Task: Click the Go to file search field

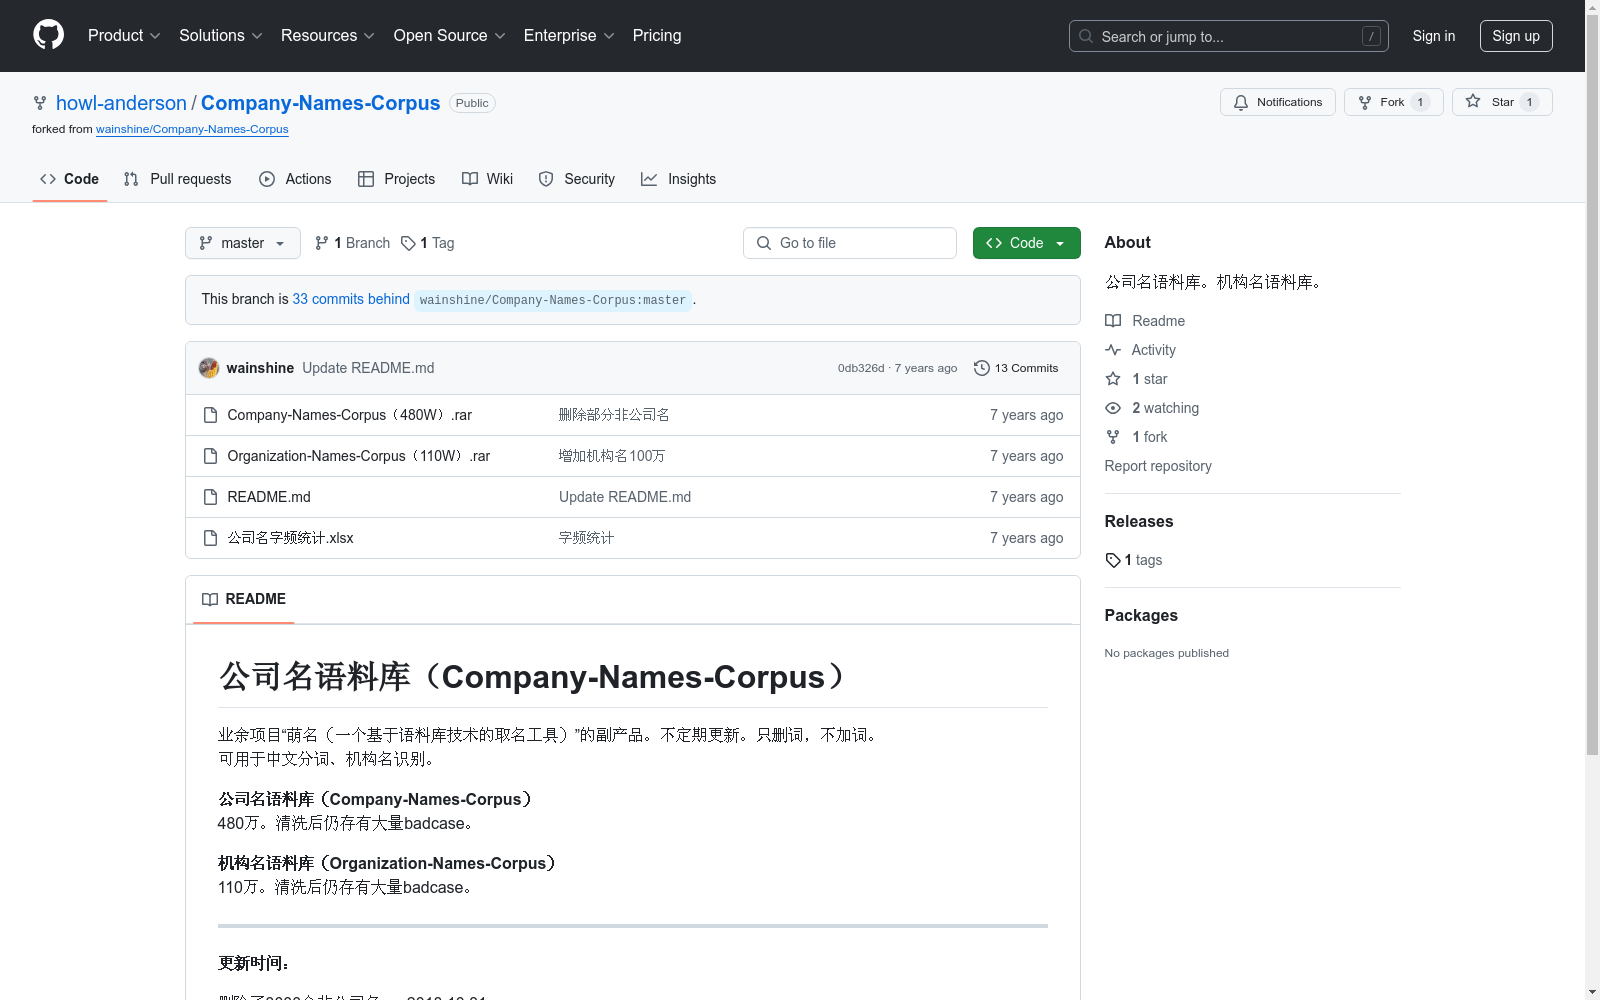Action: tap(850, 243)
